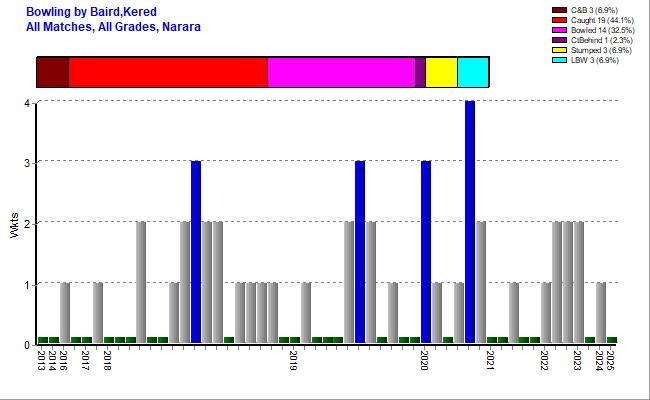Click the subtitle "All Matches, All Grades, Narara"

[x=113, y=27]
